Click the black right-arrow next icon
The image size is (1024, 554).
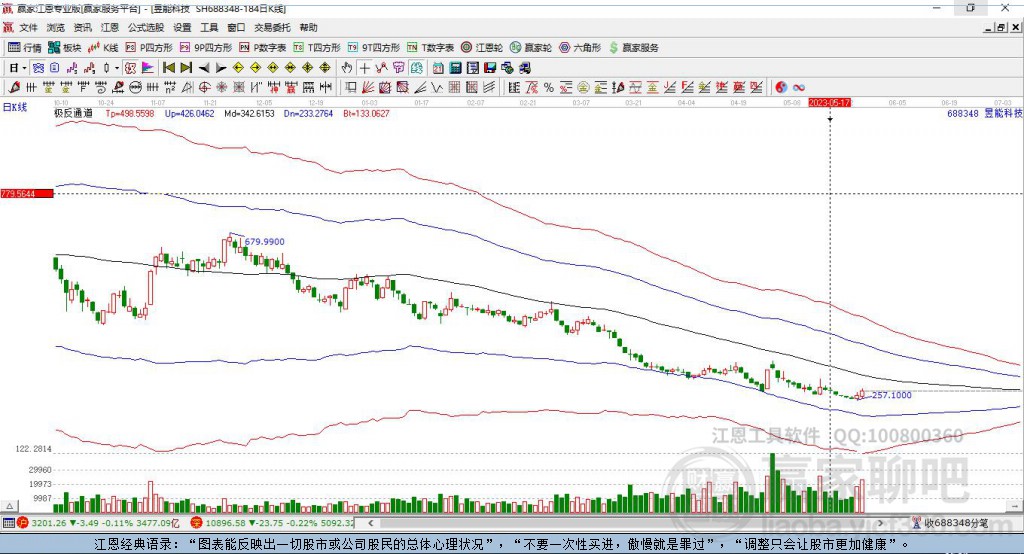click(x=221, y=68)
